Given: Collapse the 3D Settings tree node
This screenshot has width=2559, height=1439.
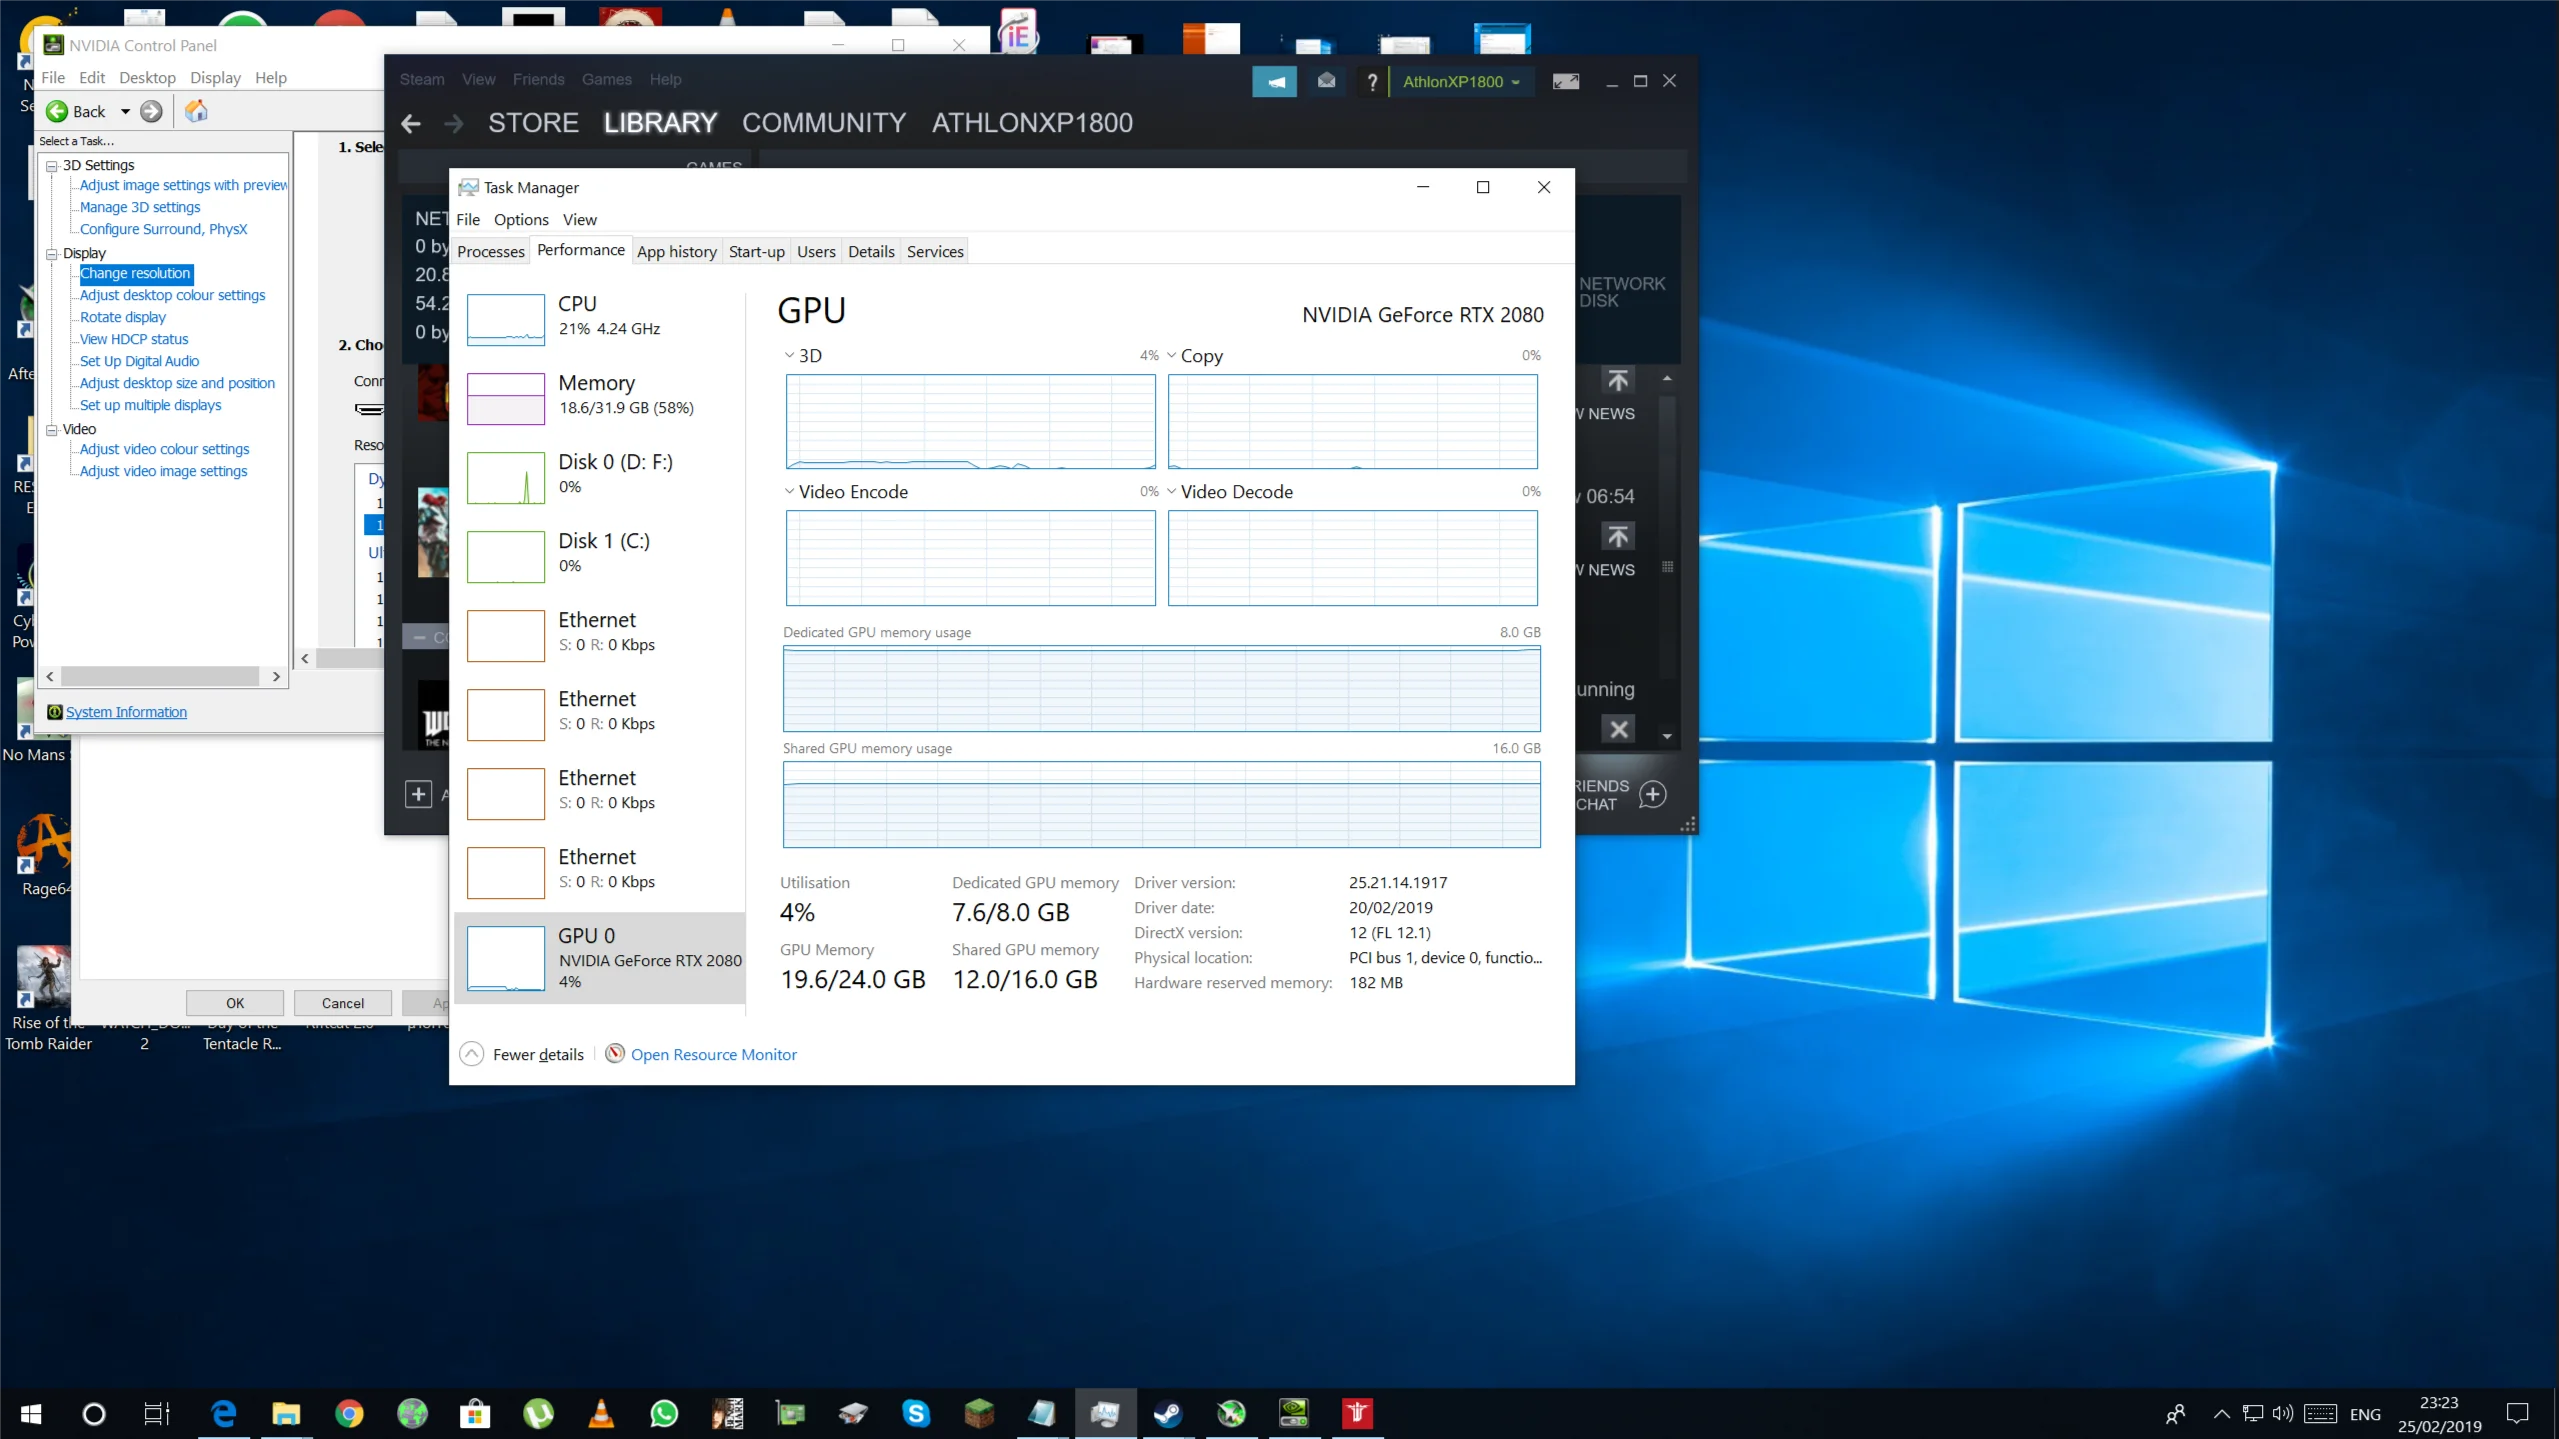Looking at the screenshot, I should coord(51,166).
